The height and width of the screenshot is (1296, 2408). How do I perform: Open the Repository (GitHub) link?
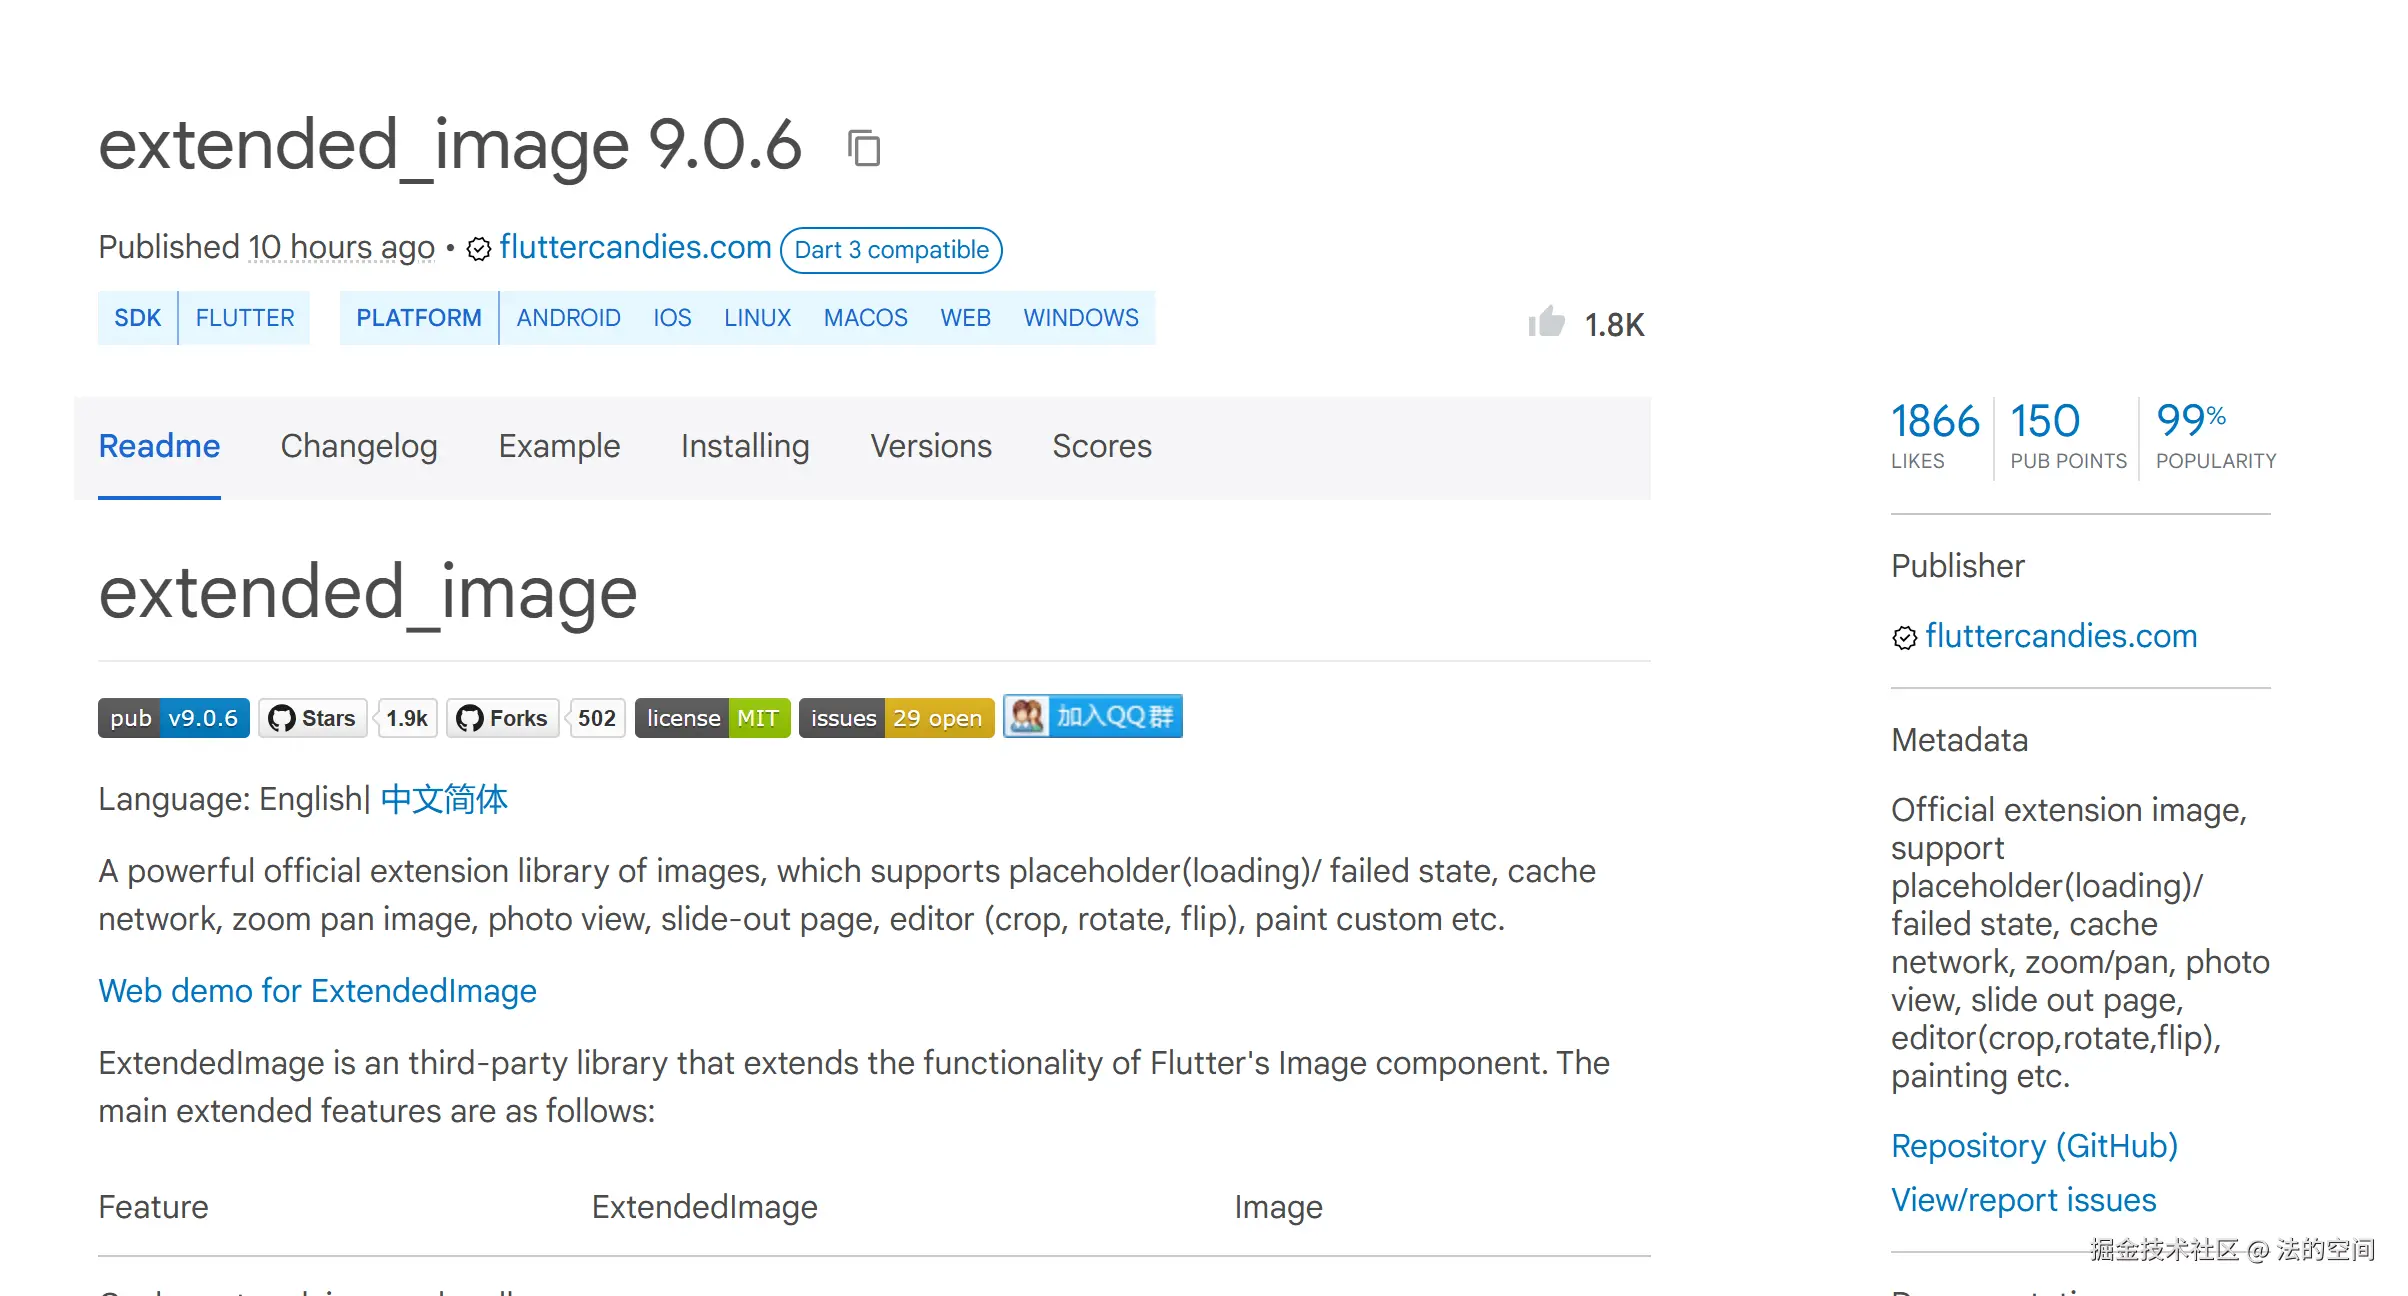2034,1146
